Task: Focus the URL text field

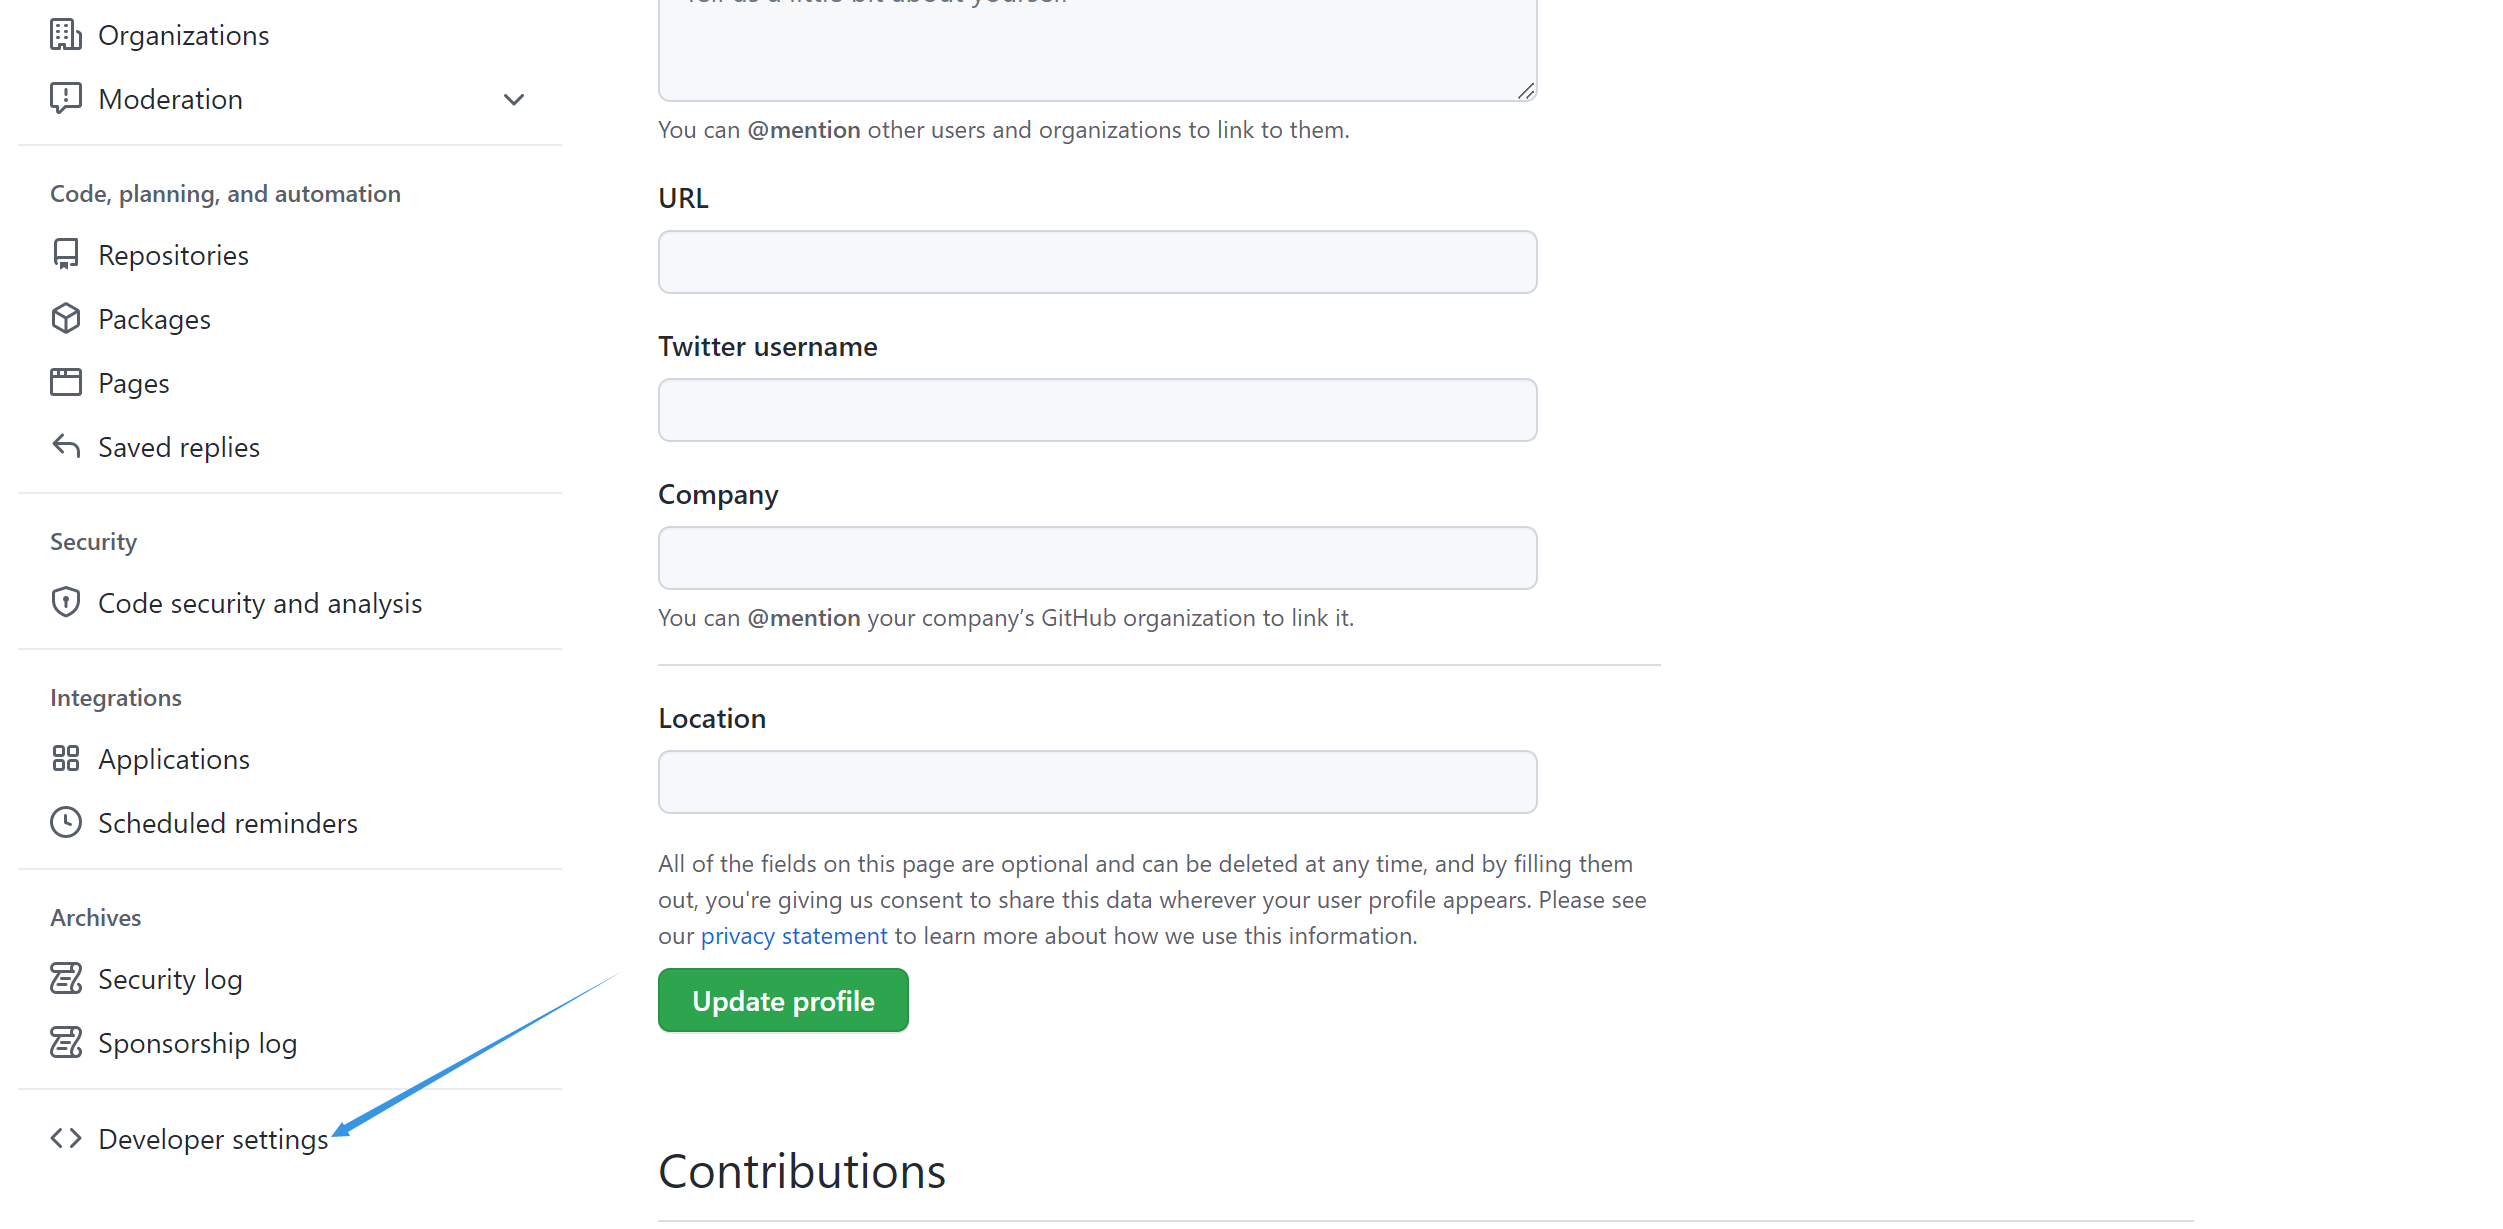Action: coord(1097,262)
